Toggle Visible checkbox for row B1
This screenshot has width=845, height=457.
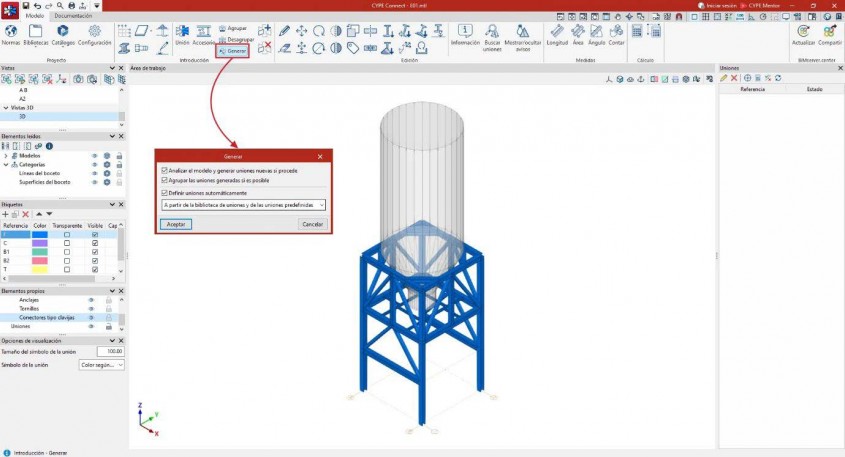pyautogui.click(x=95, y=252)
